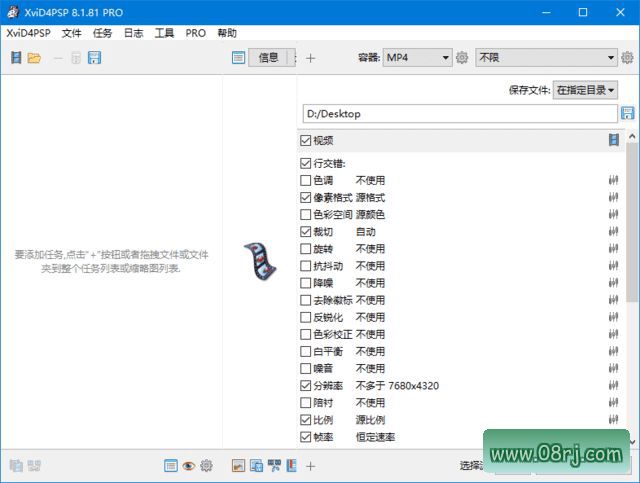This screenshot has width=640, height=483.
Task: Enable the 色彩空间 checkbox
Action: (305, 214)
